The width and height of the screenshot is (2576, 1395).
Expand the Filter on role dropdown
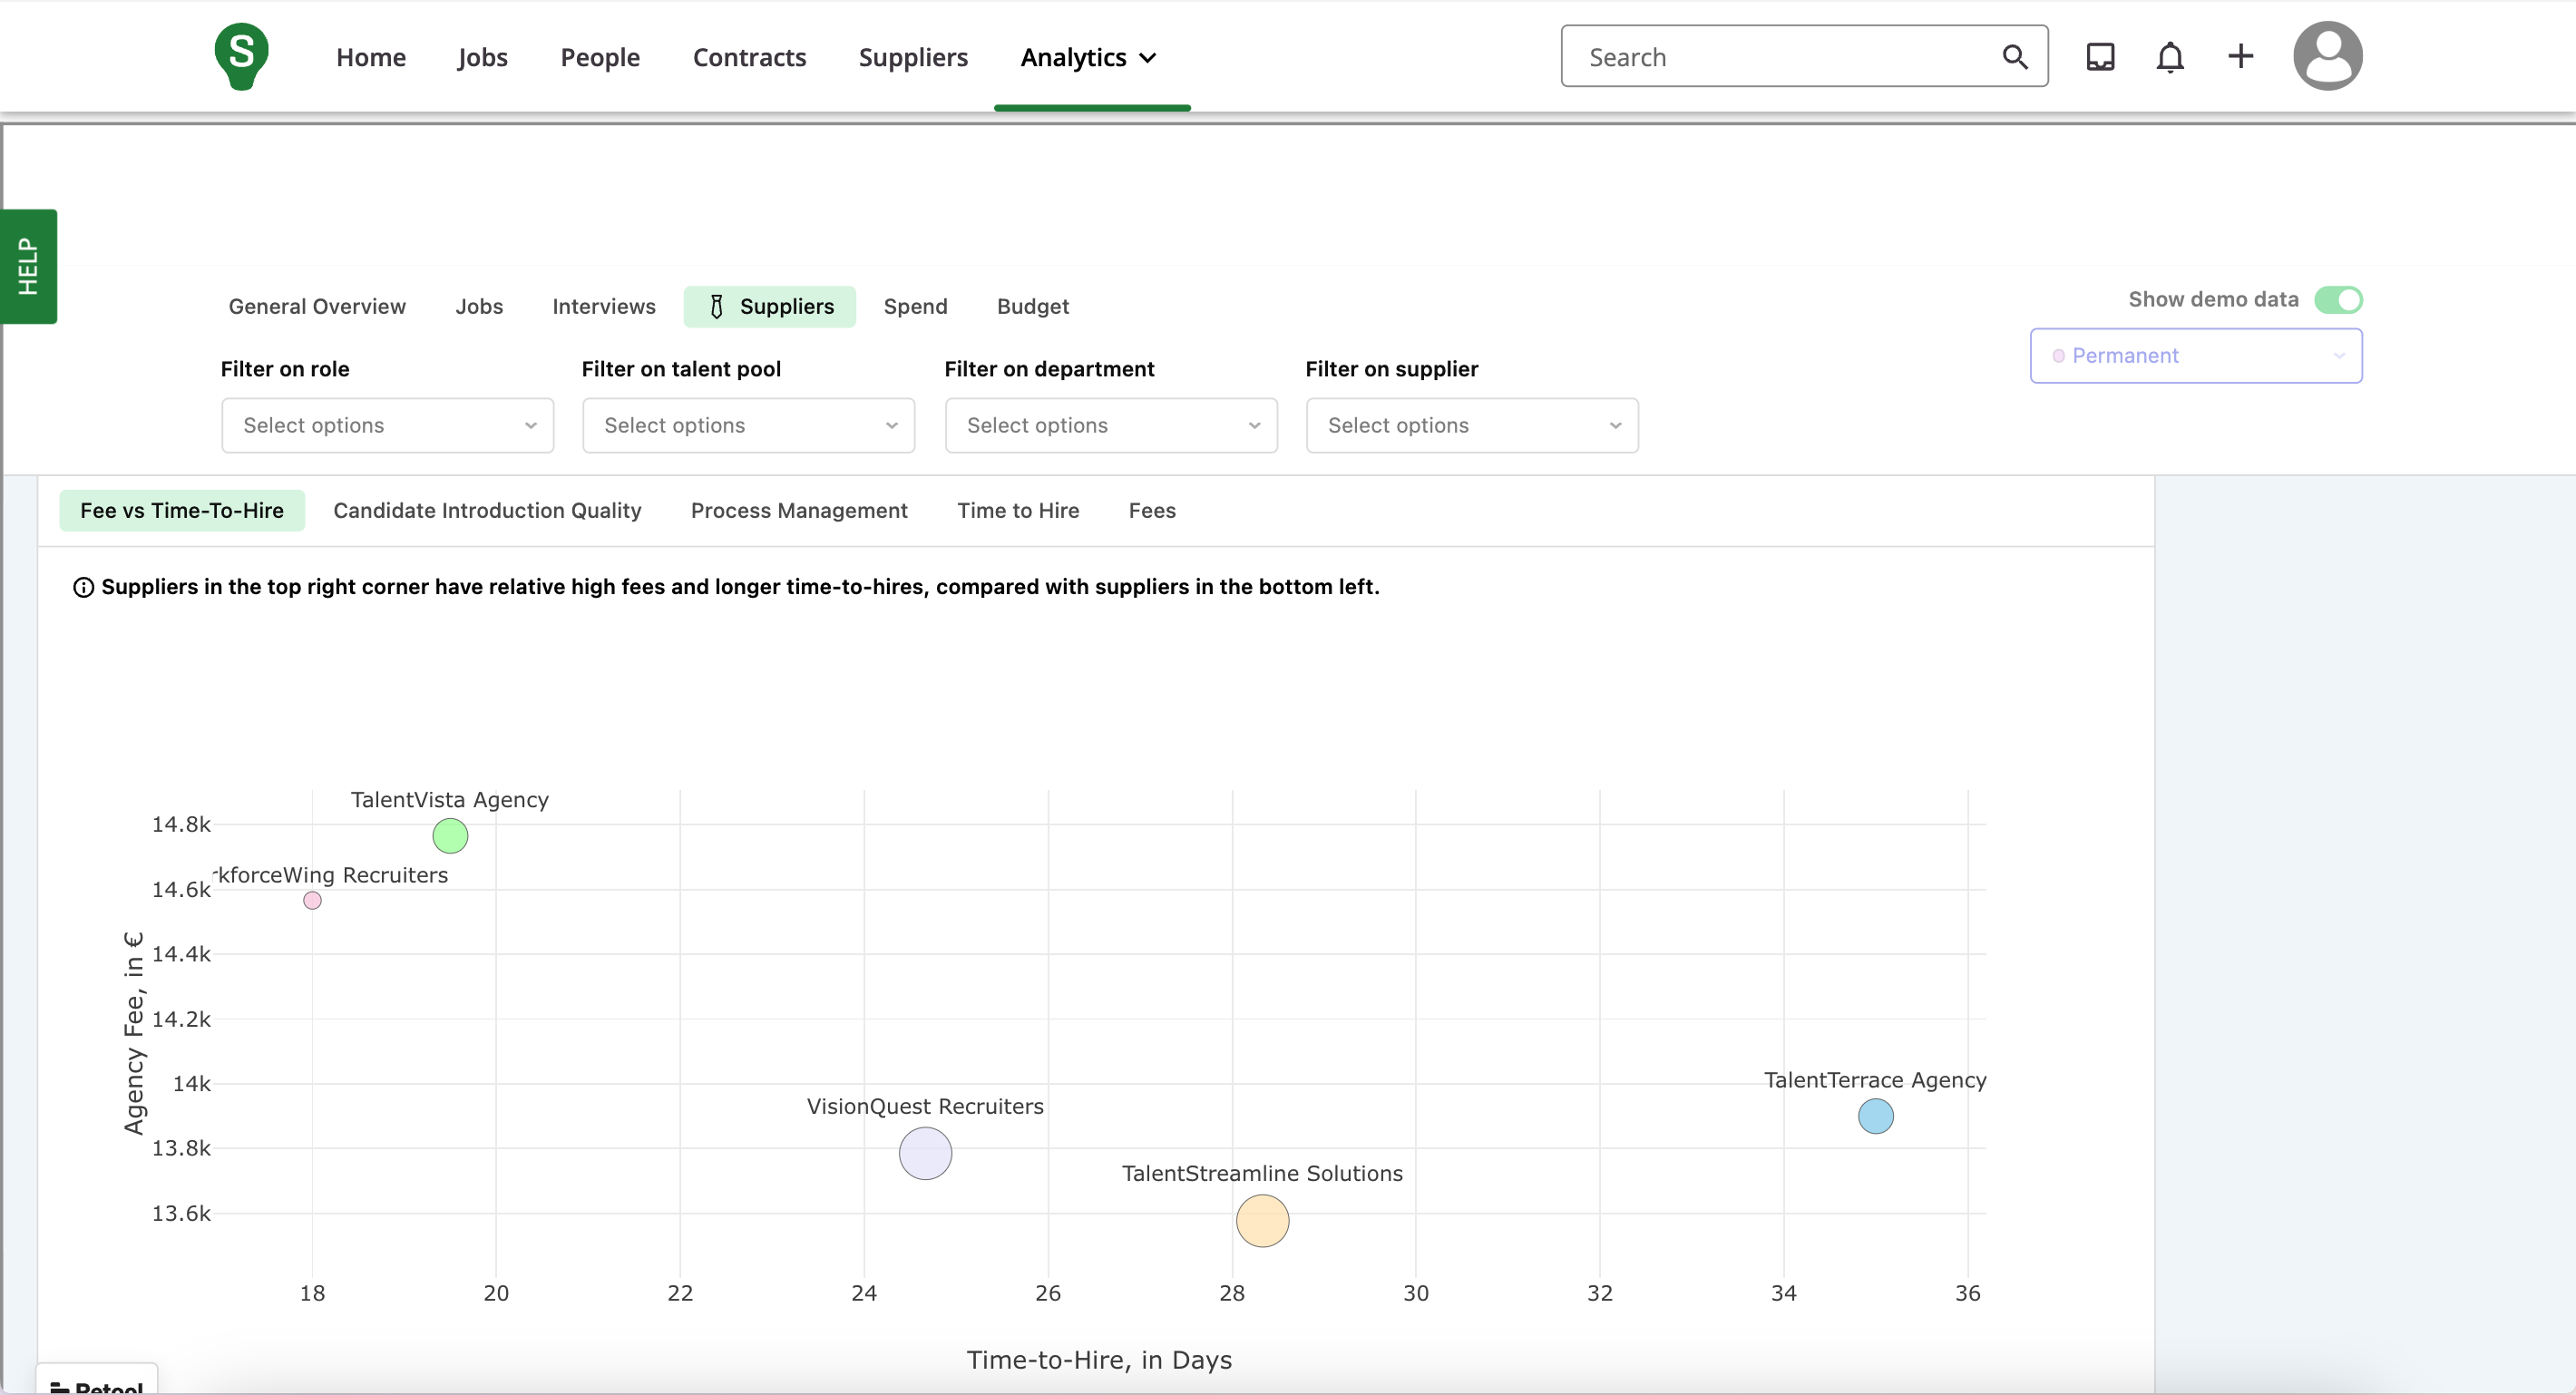pyautogui.click(x=387, y=426)
